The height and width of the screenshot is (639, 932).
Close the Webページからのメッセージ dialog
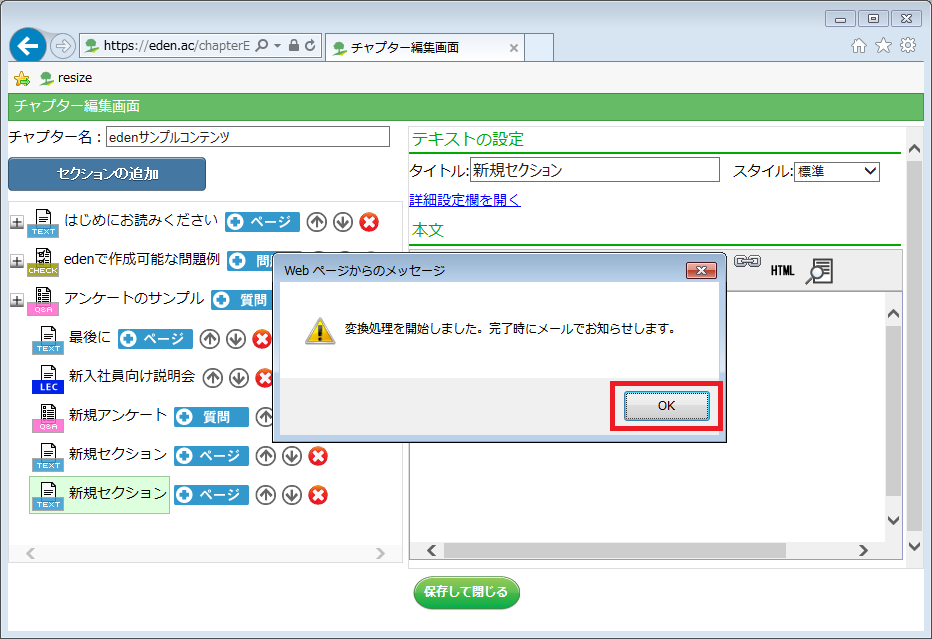click(701, 270)
